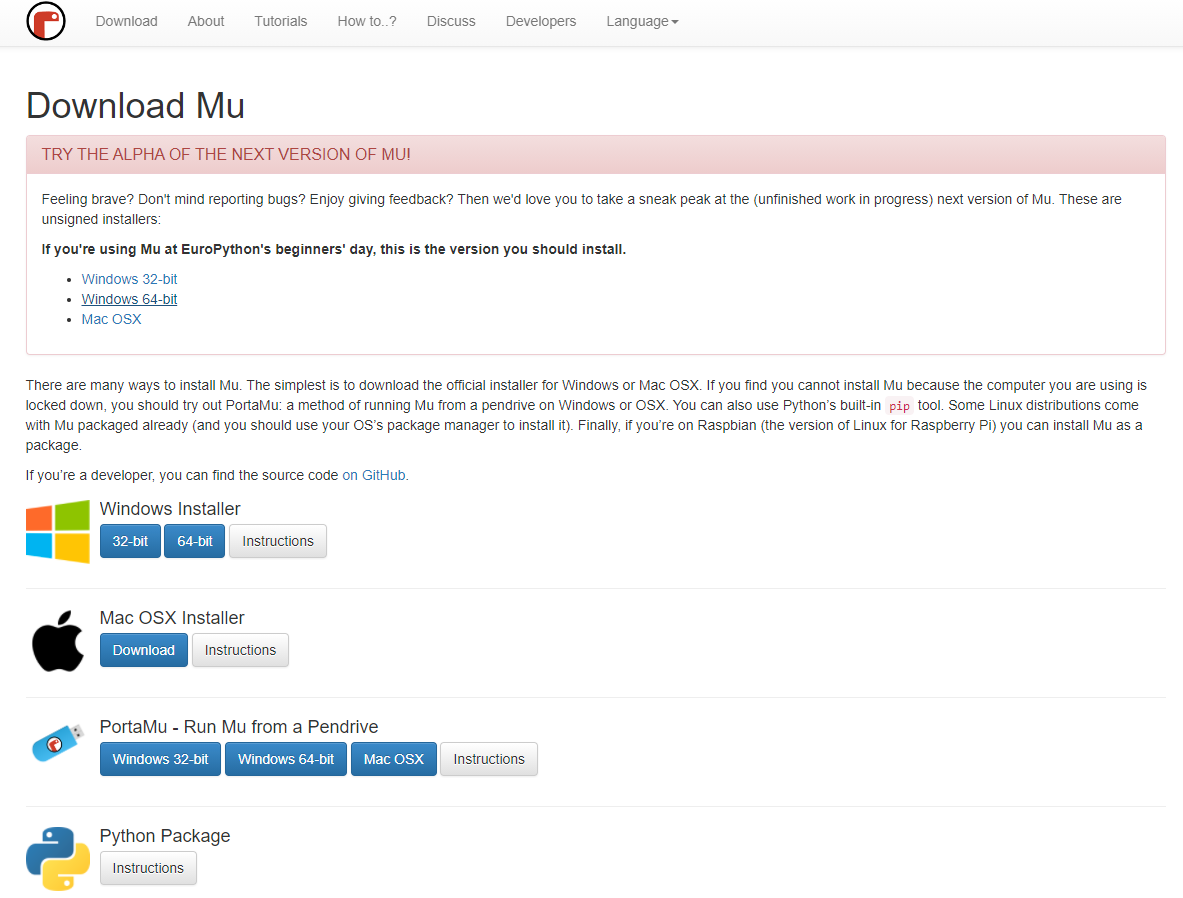Download PortaMu Windows 32-bit
1183x898 pixels.
[x=160, y=759]
